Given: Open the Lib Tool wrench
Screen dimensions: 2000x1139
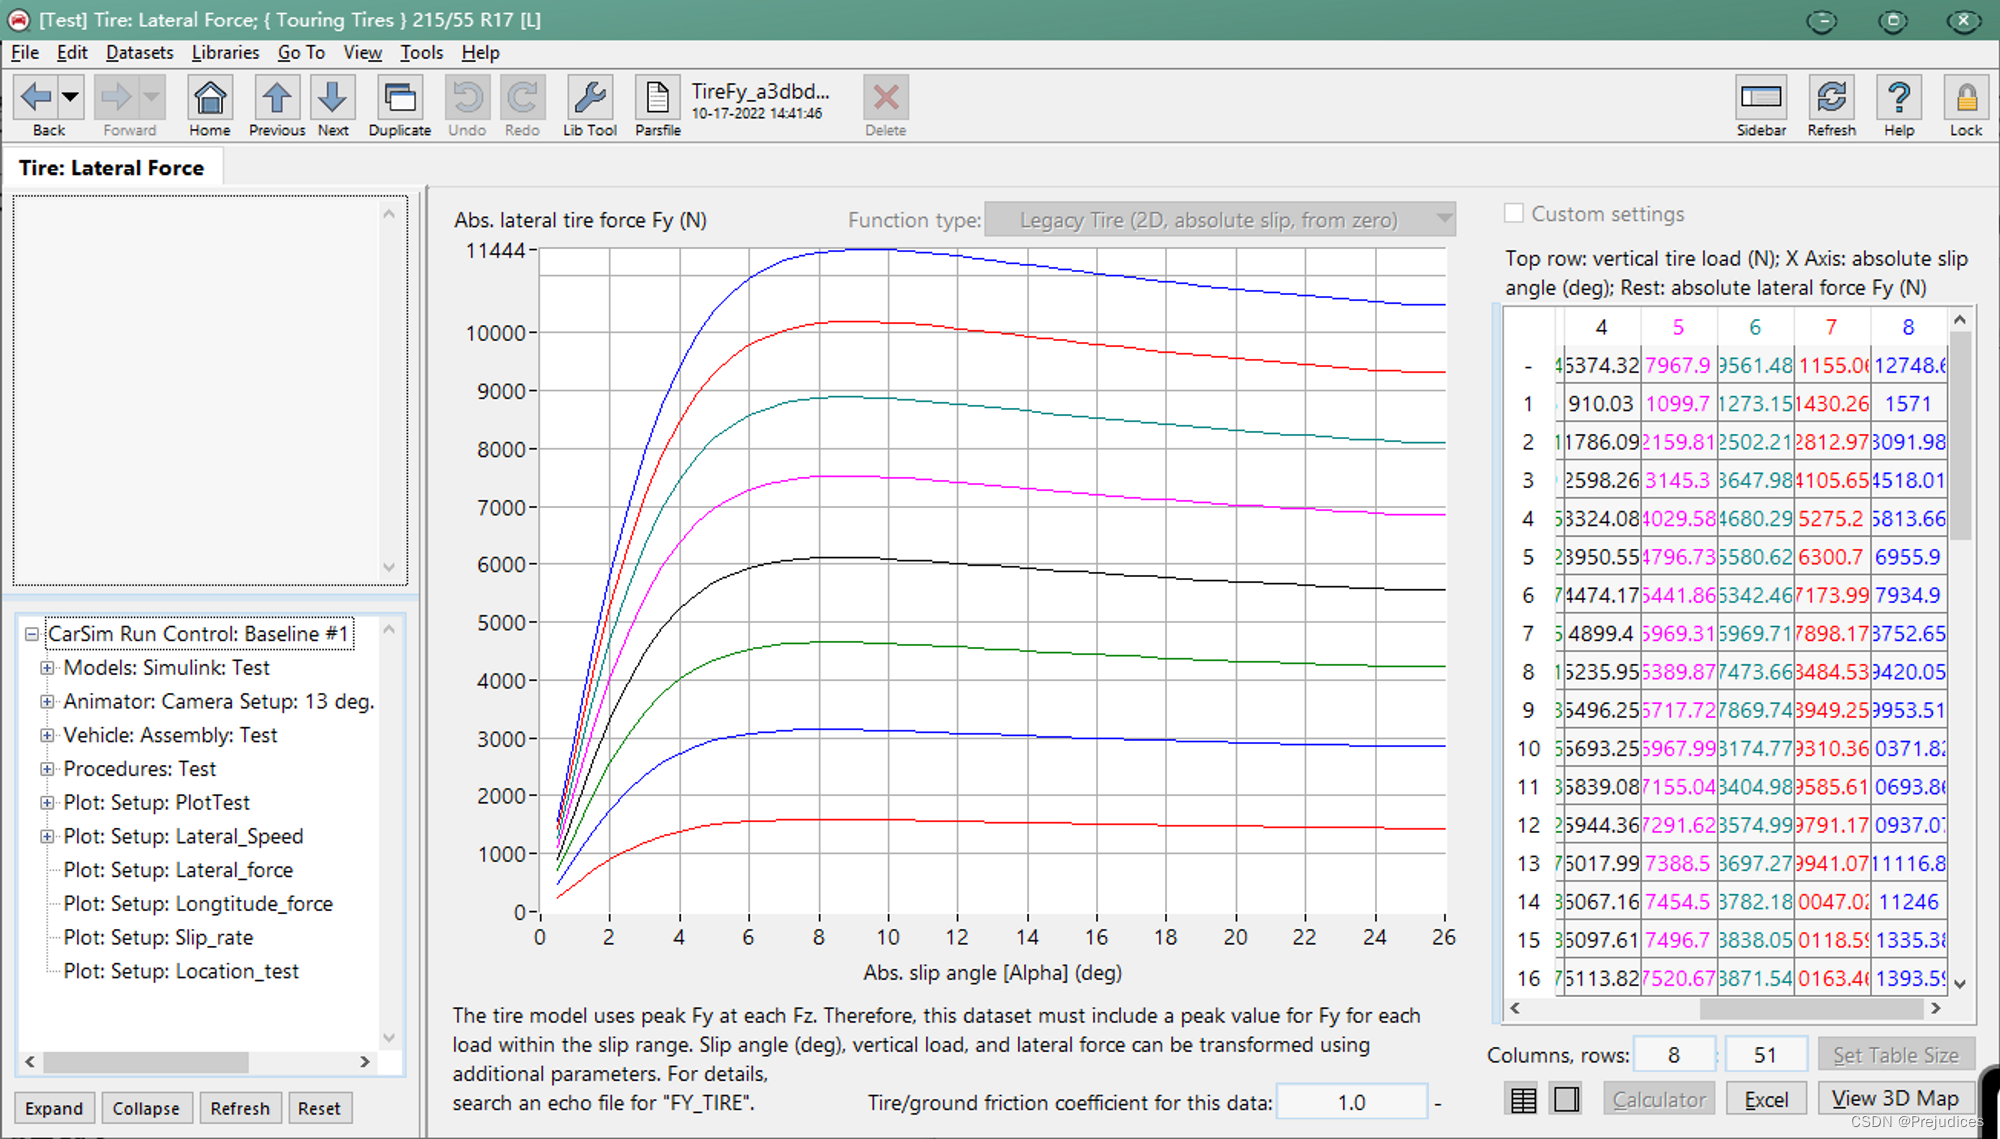Looking at the screenshot, I should [589, 99].
